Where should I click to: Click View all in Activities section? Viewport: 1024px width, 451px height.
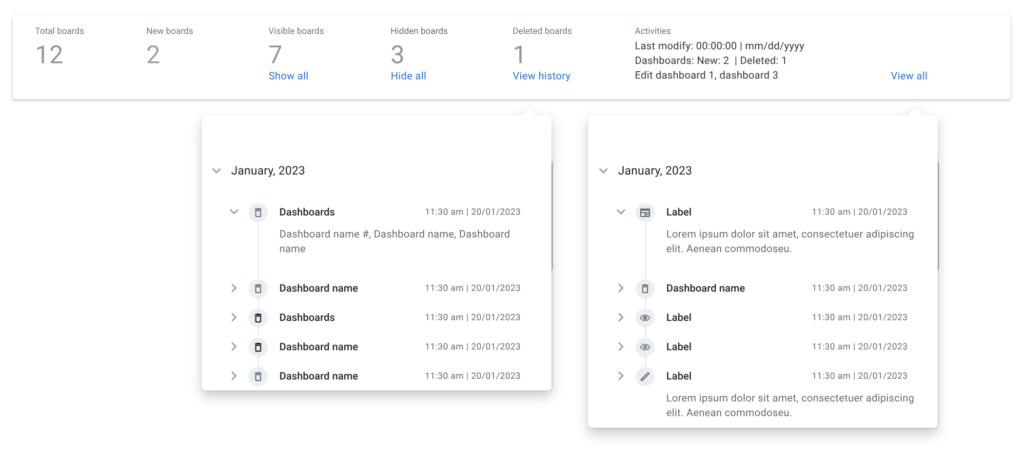[x=909, y=76]
